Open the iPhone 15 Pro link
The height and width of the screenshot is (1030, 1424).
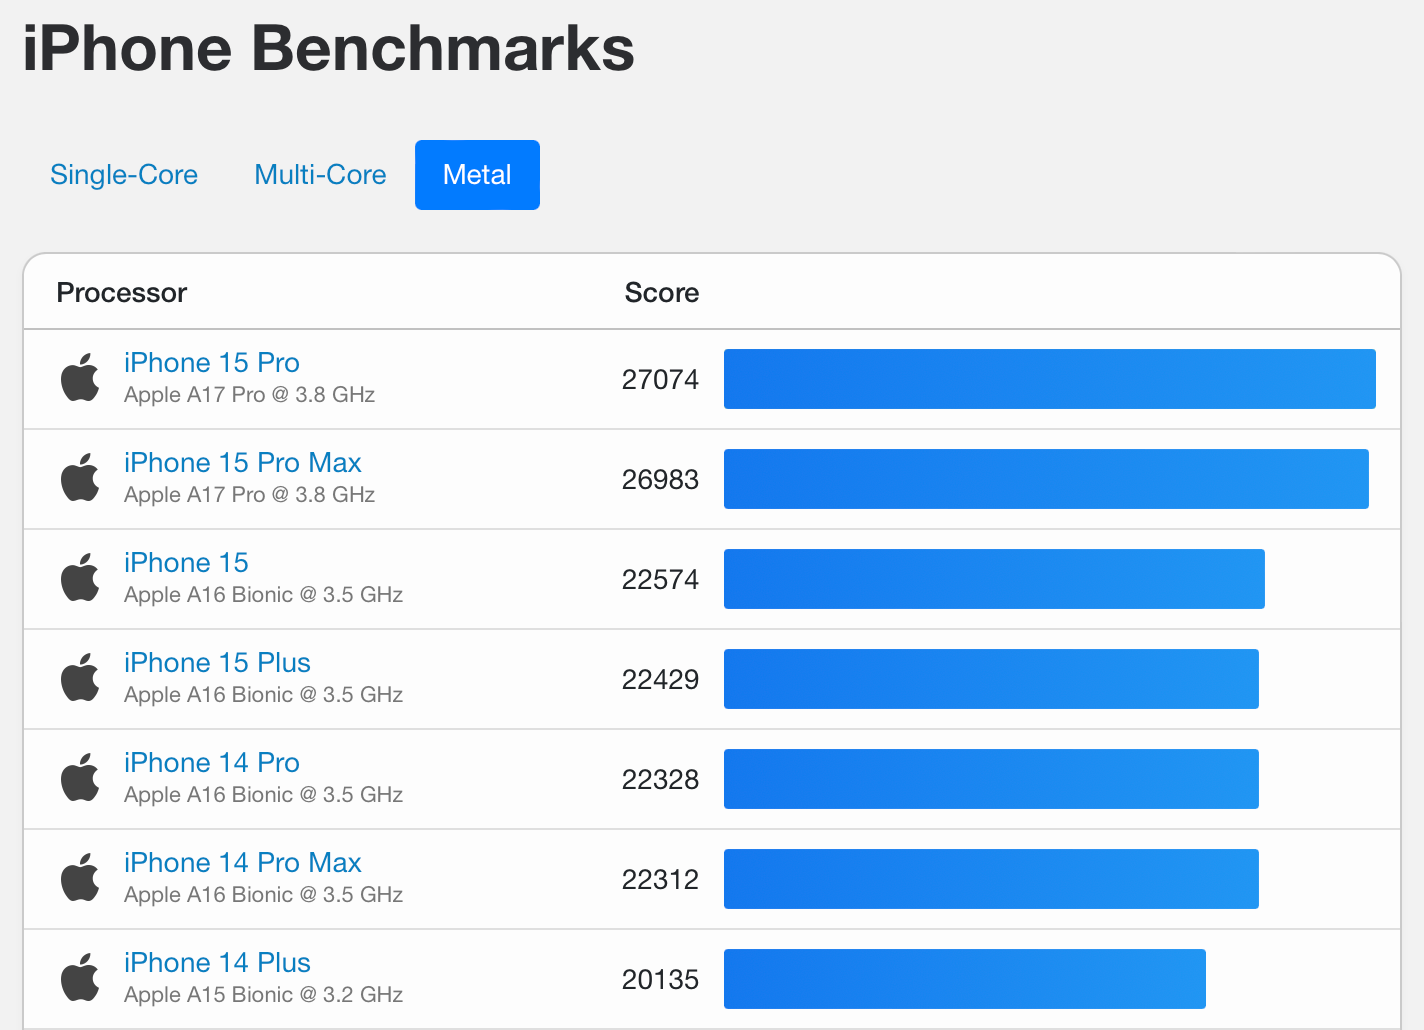click(x=212, y=363)
